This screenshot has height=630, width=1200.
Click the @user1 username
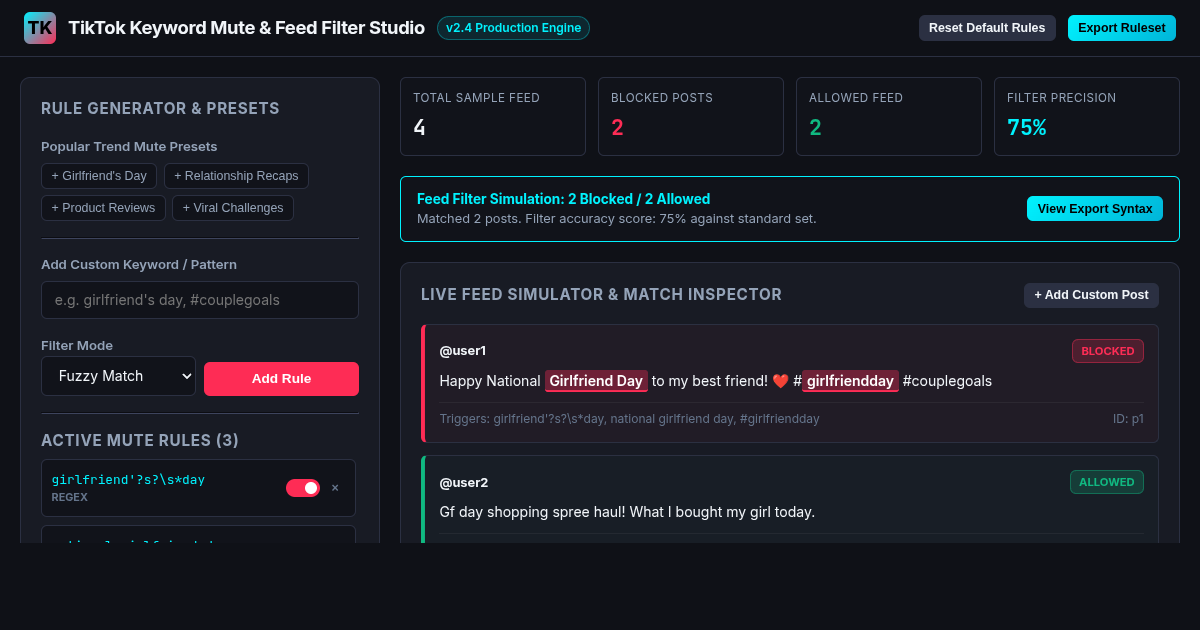[463, 351]
